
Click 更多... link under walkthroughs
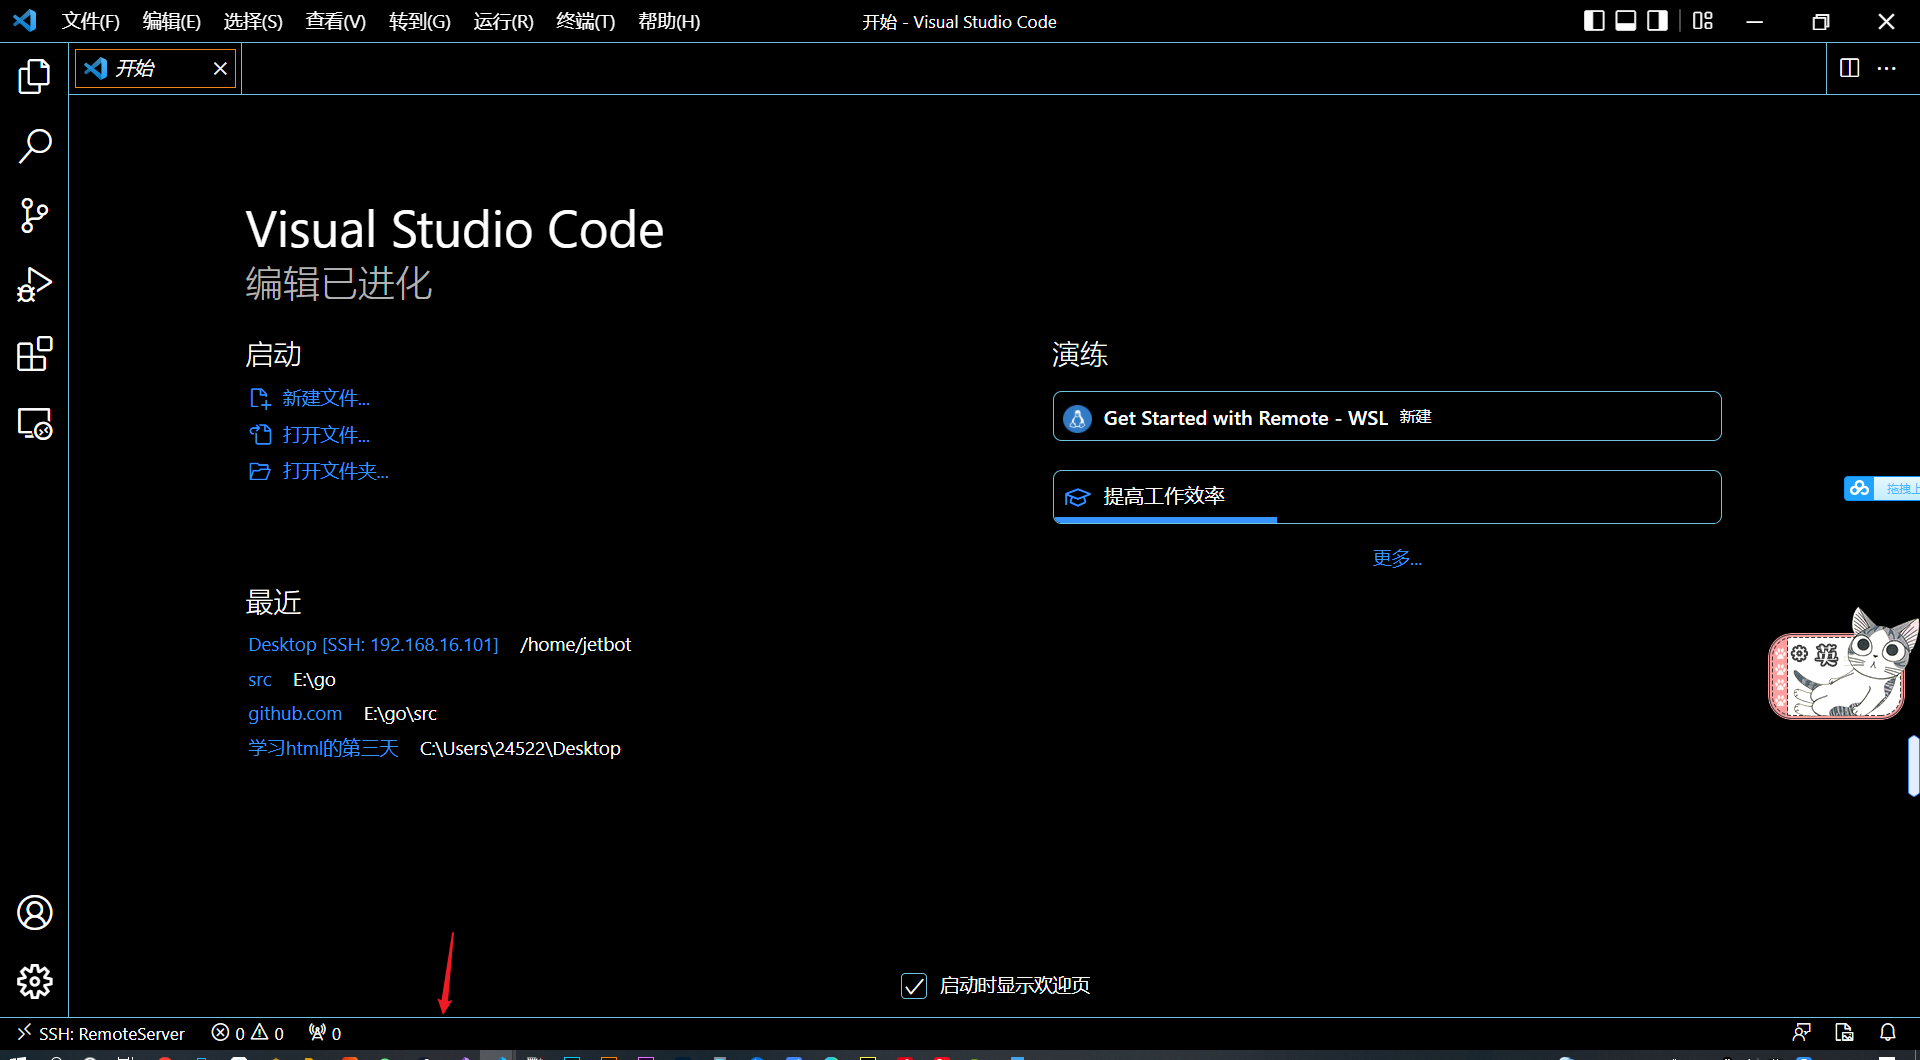pos(1397,558)
